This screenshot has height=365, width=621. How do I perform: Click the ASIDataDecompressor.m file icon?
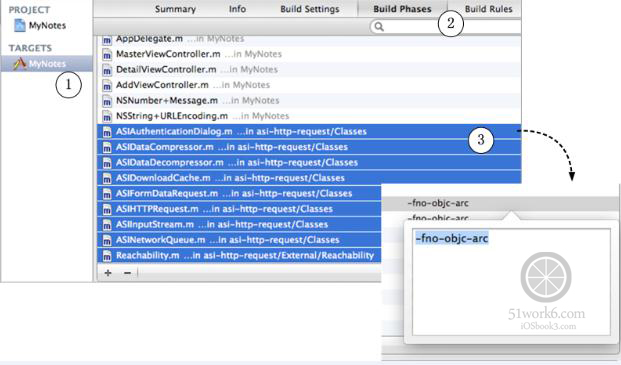point(107,162)
